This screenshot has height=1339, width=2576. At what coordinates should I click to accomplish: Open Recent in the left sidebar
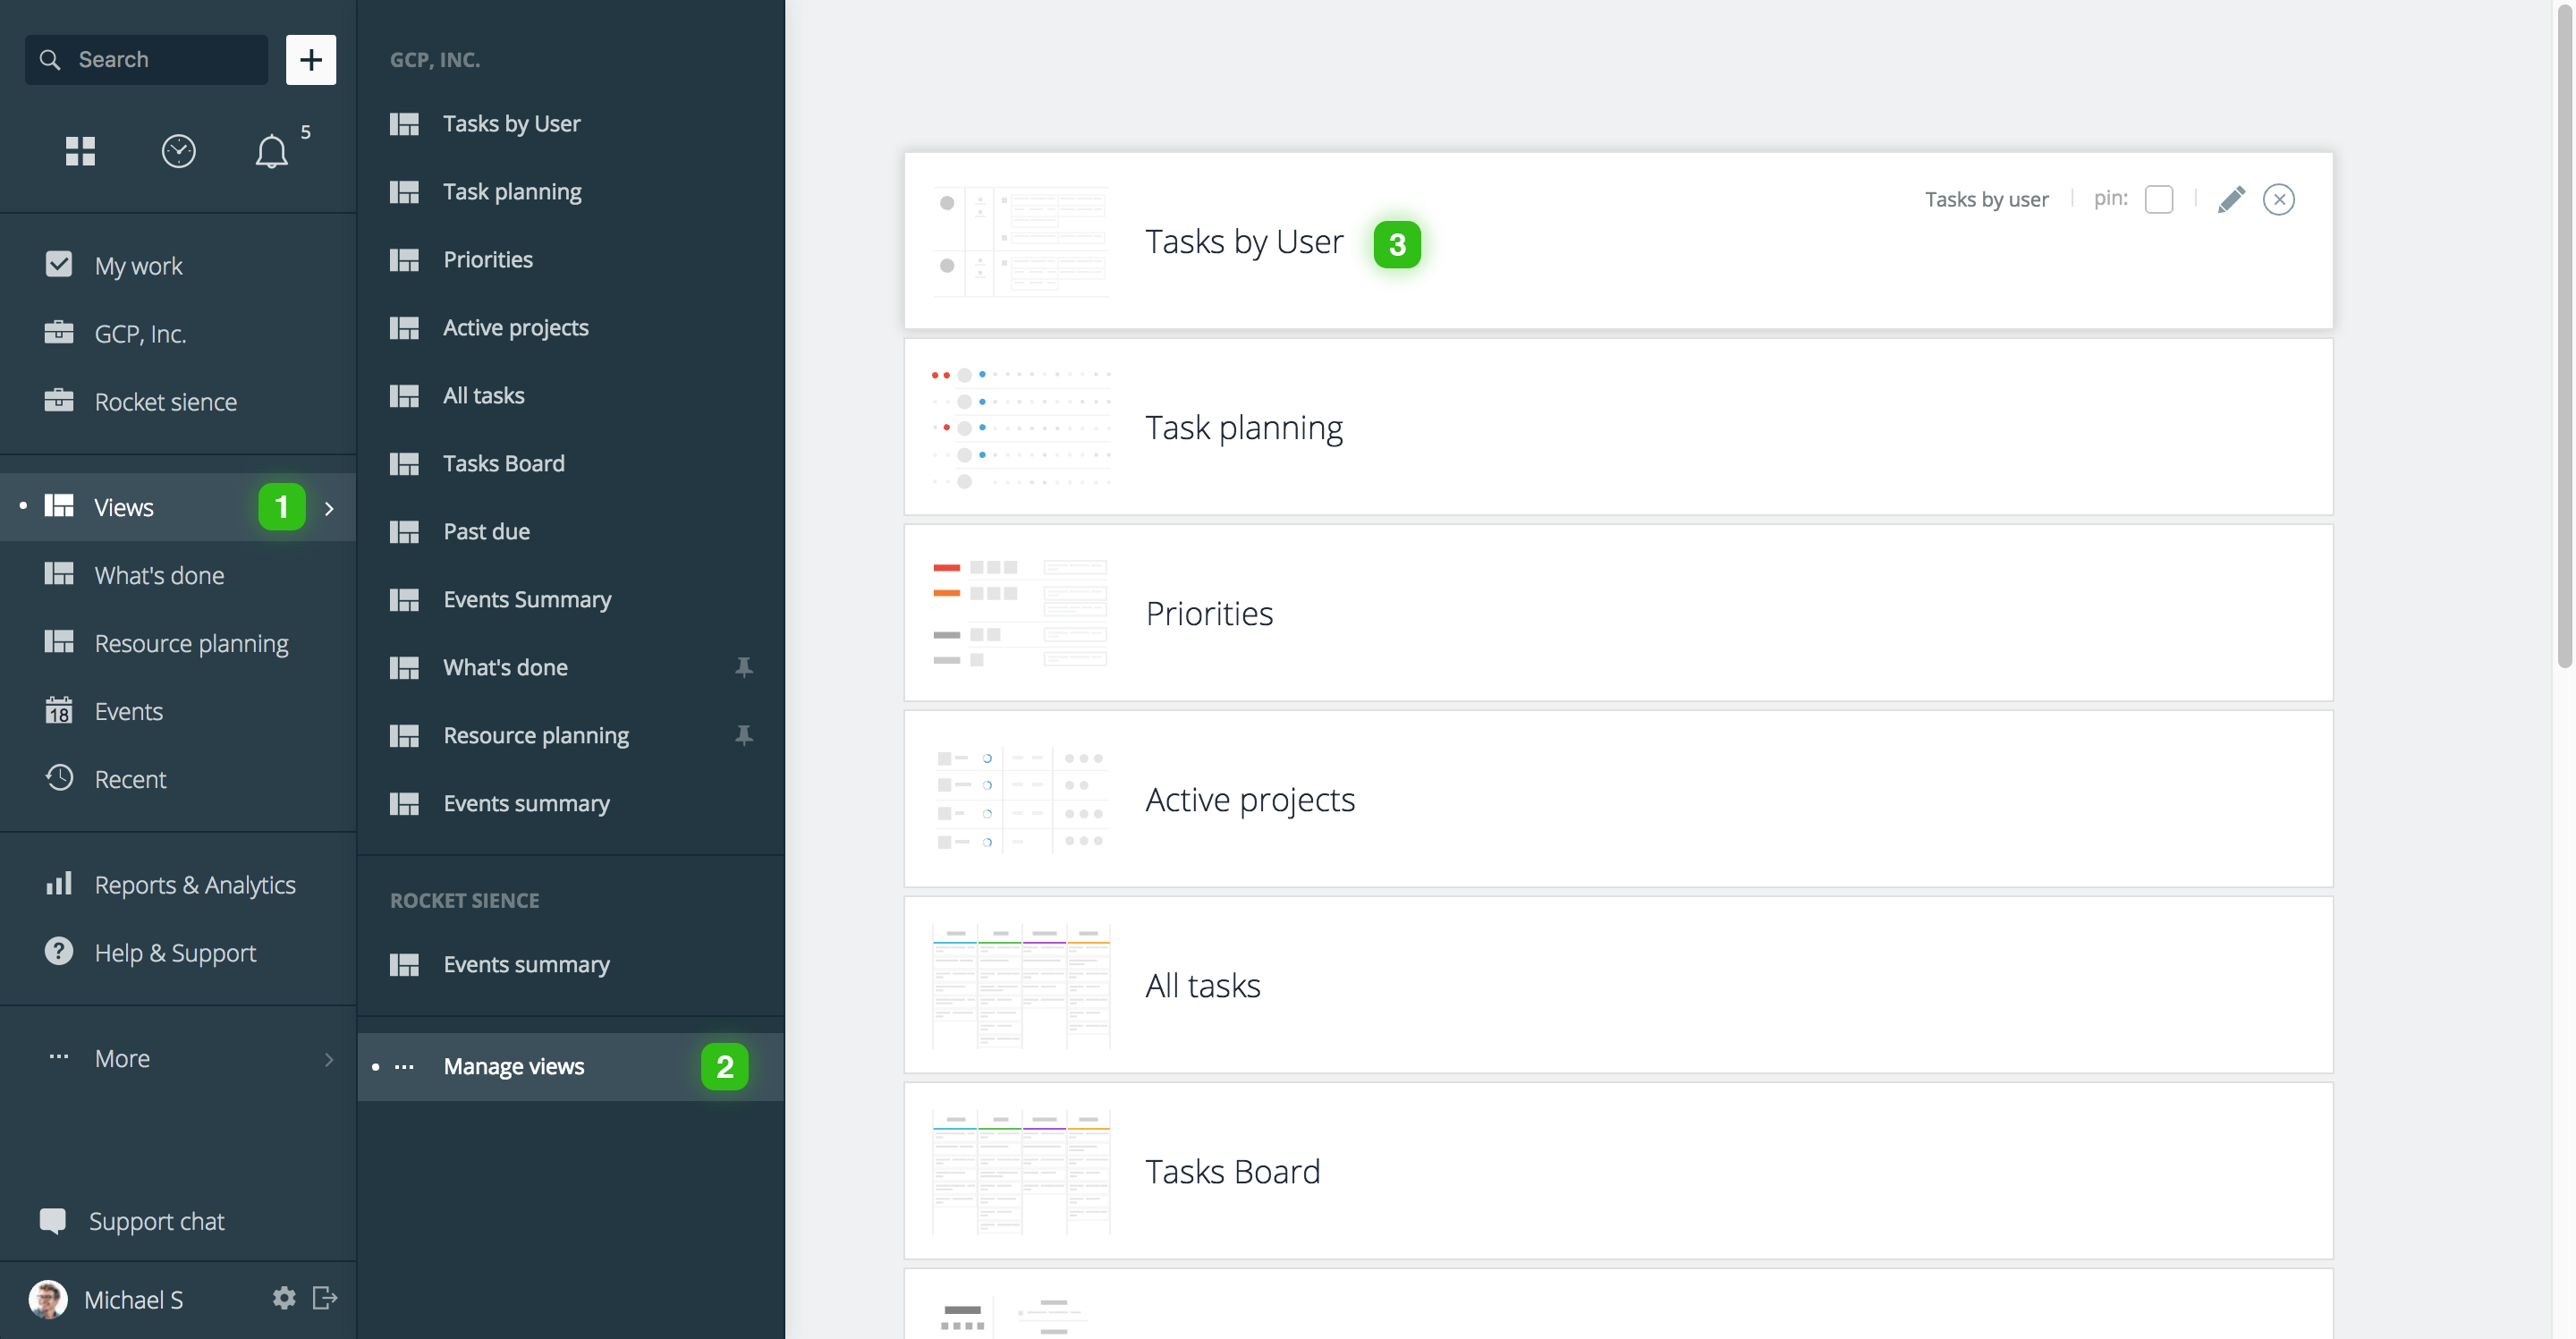click(178, 779)
